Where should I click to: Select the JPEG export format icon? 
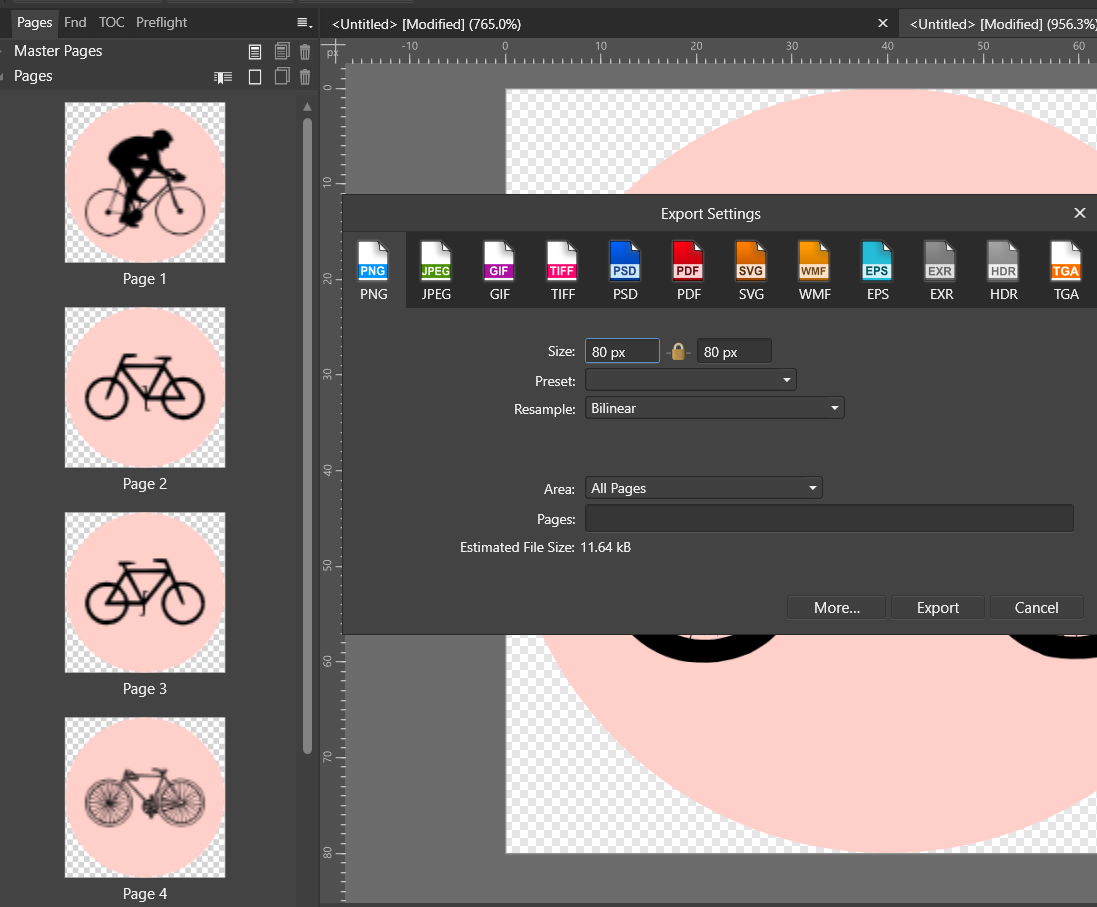click(x=435, y=271)
